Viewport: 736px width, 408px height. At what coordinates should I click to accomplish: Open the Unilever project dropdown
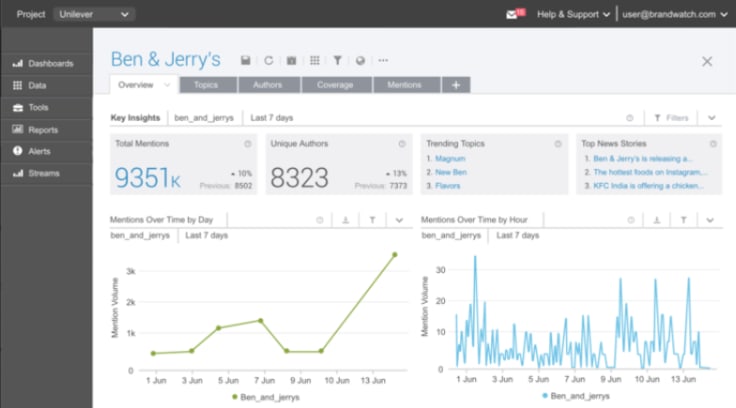(x=94, y=14)
